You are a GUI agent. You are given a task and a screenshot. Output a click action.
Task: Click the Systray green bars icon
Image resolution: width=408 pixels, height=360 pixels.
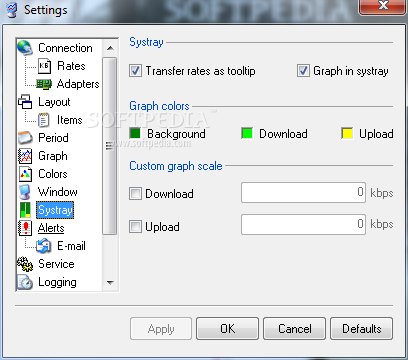point(25,210)
